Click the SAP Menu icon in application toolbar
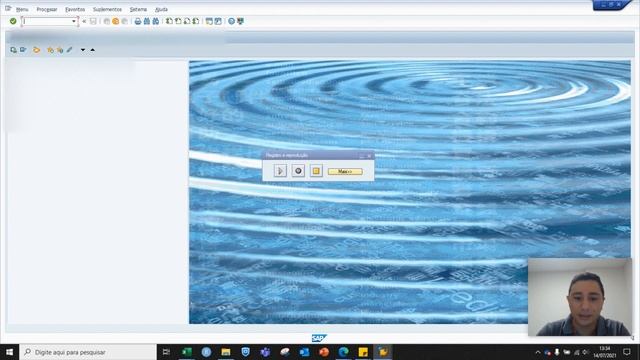Screen dimensions: 640x360 click(x=23, y=50)
